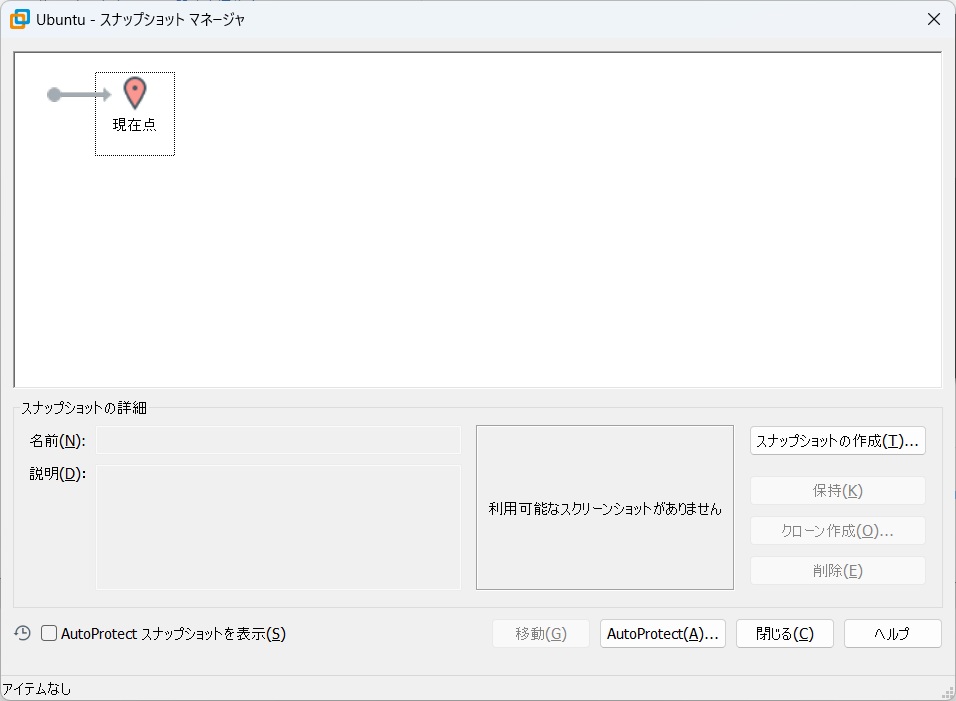
Task: Click the アイテムなし status bar text
Action: (x=37, y=689)
